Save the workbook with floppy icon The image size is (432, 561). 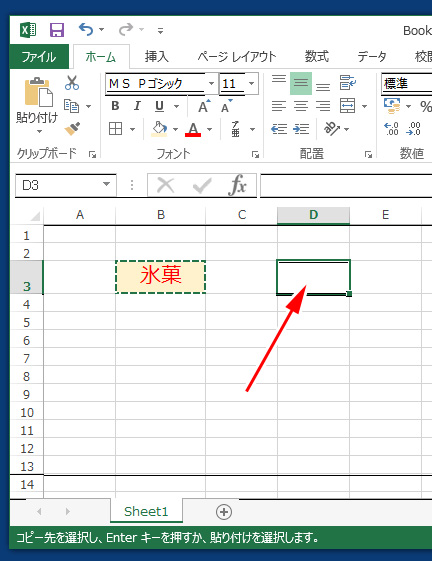(57, 30)
